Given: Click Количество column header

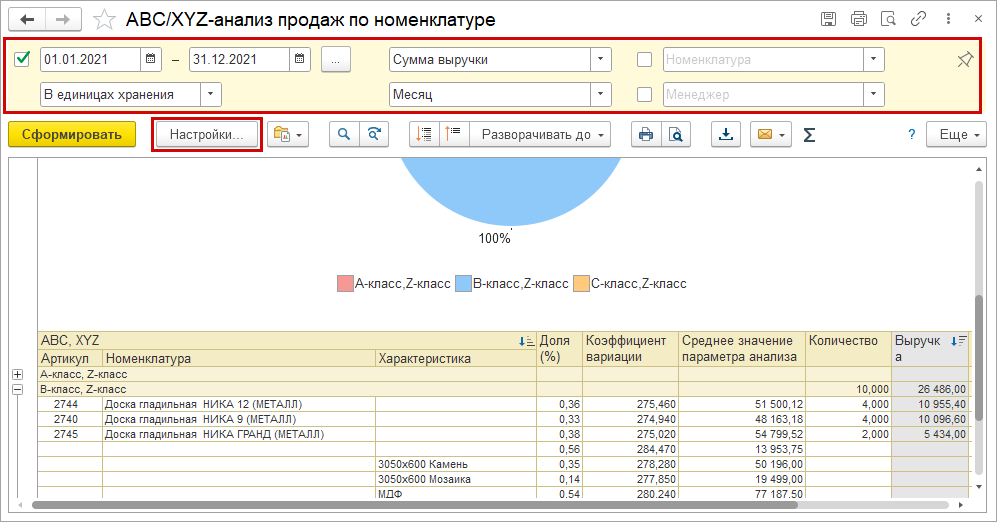Looking at the screenshot, I should [x=848, y=348].
